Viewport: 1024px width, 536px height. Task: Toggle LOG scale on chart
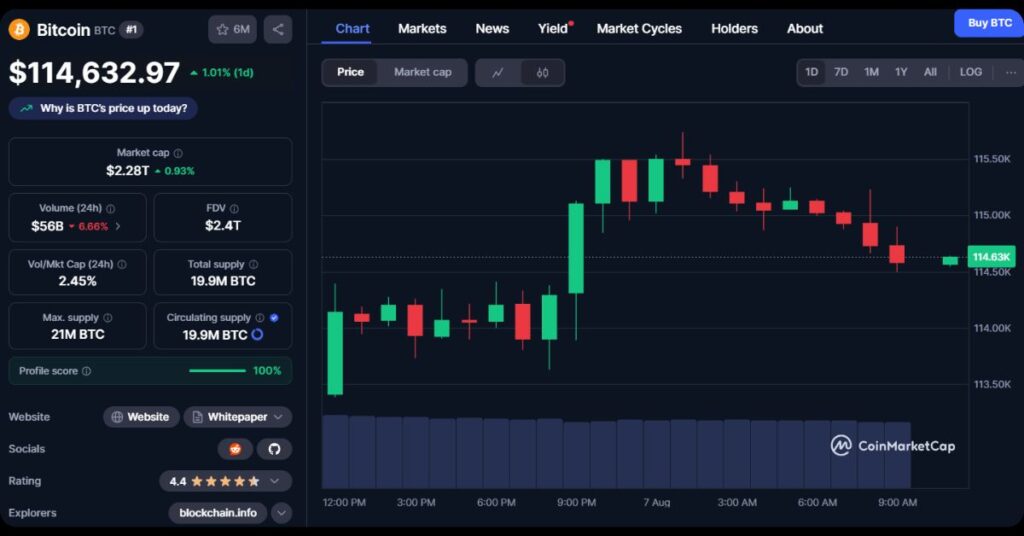(970, 72)
